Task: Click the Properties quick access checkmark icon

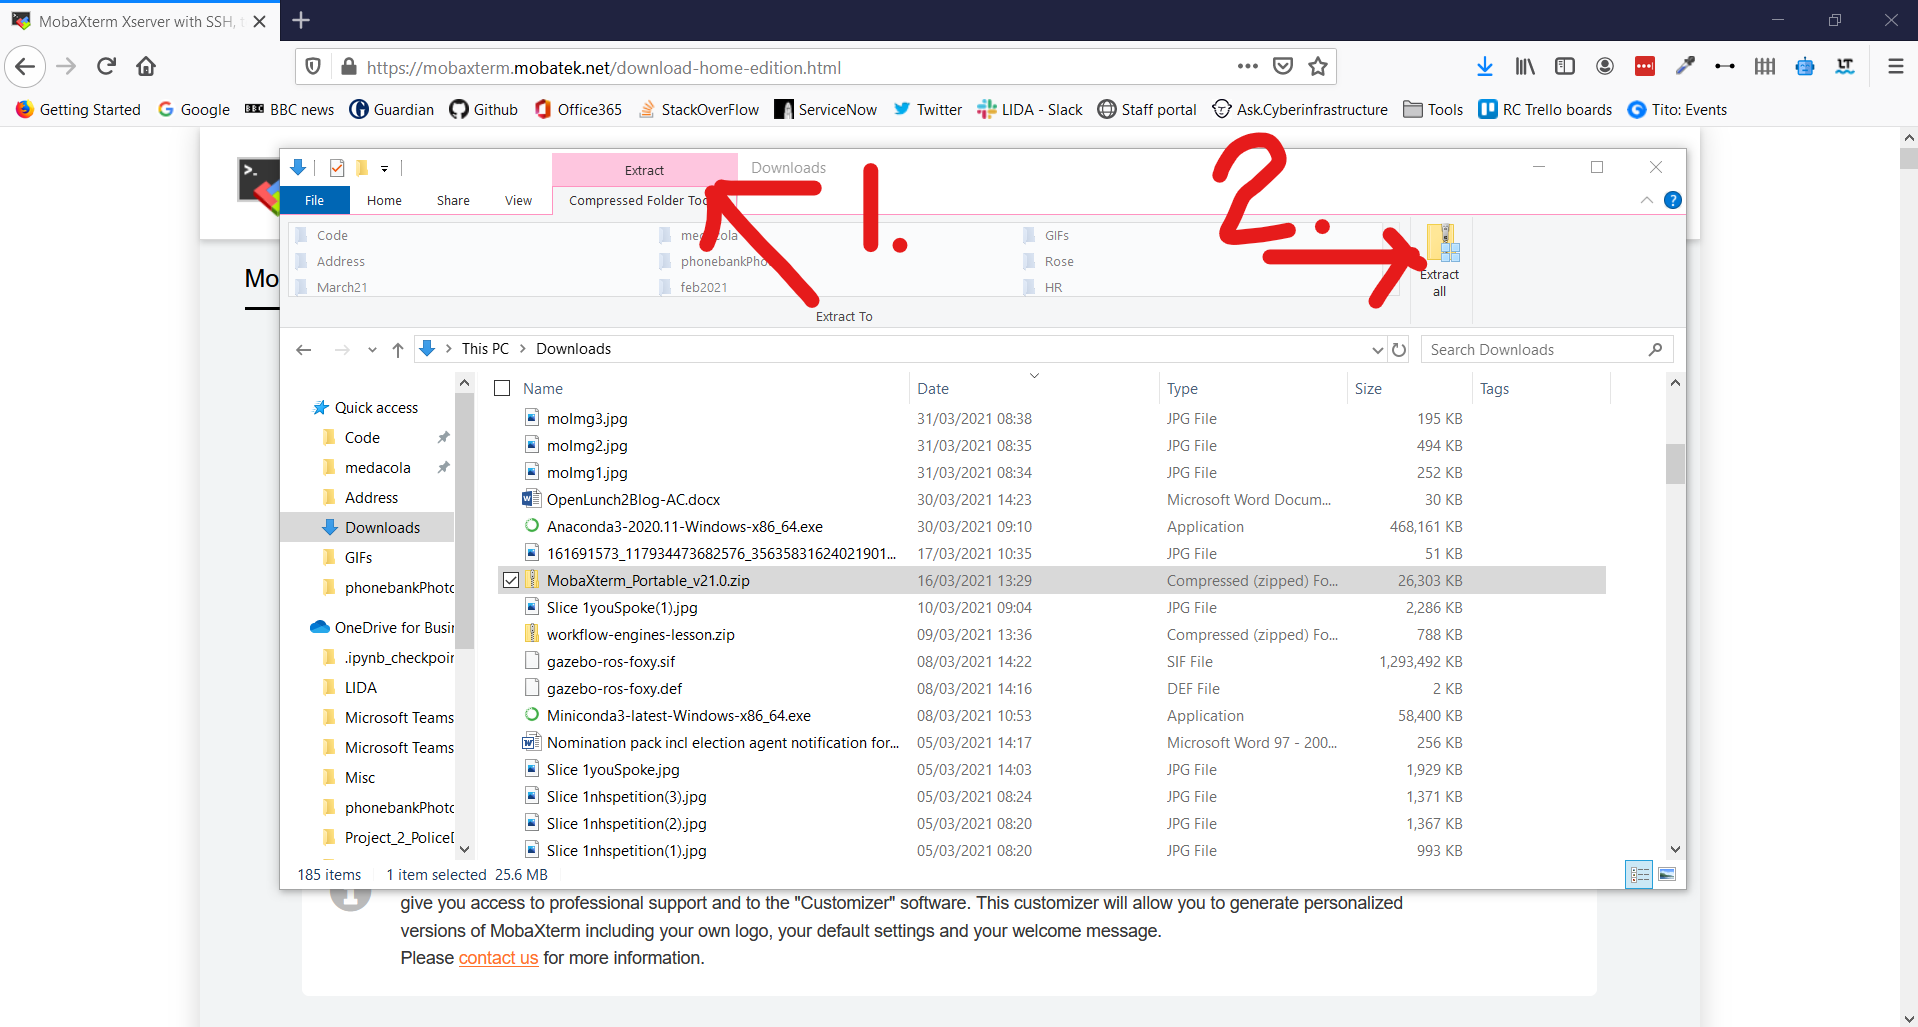Action: 337,168
